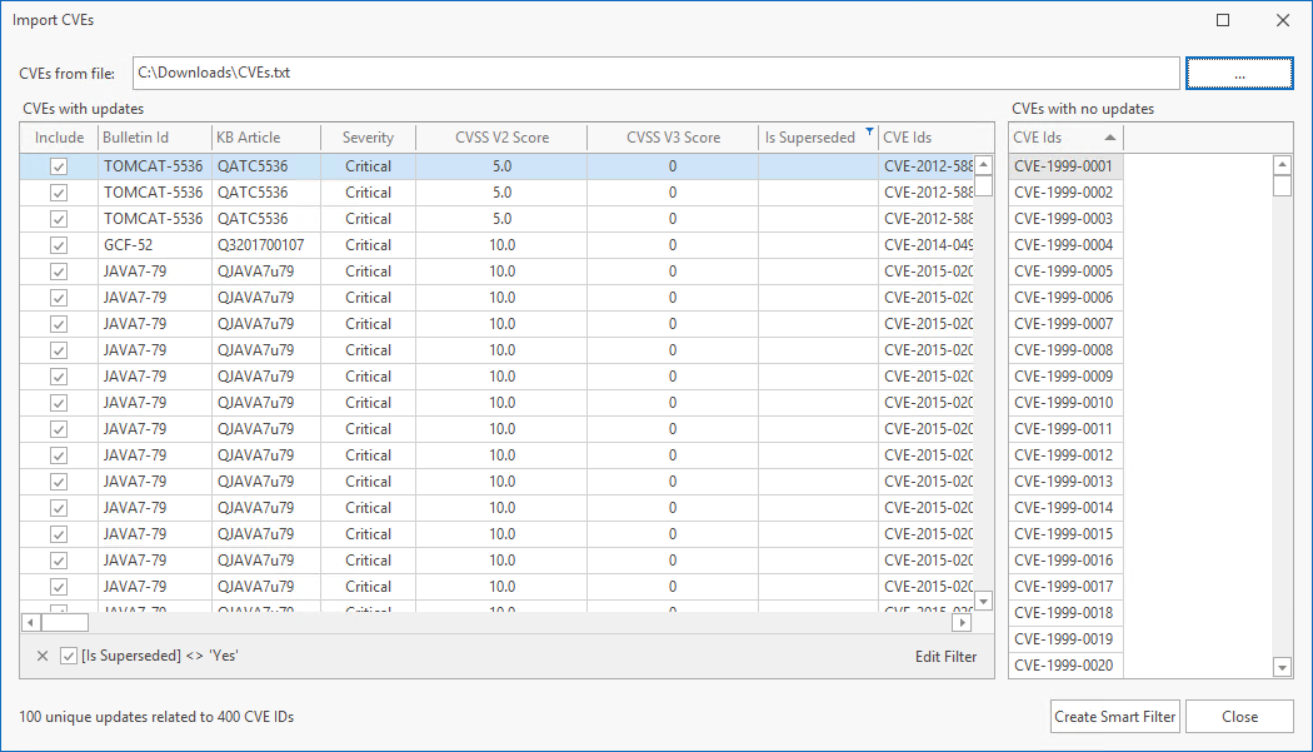The height and width of the screenshot is (752, 1313).
Task: Click the browse file ellipsis button
Action: pyautogui.click(x=1239, y=73)
